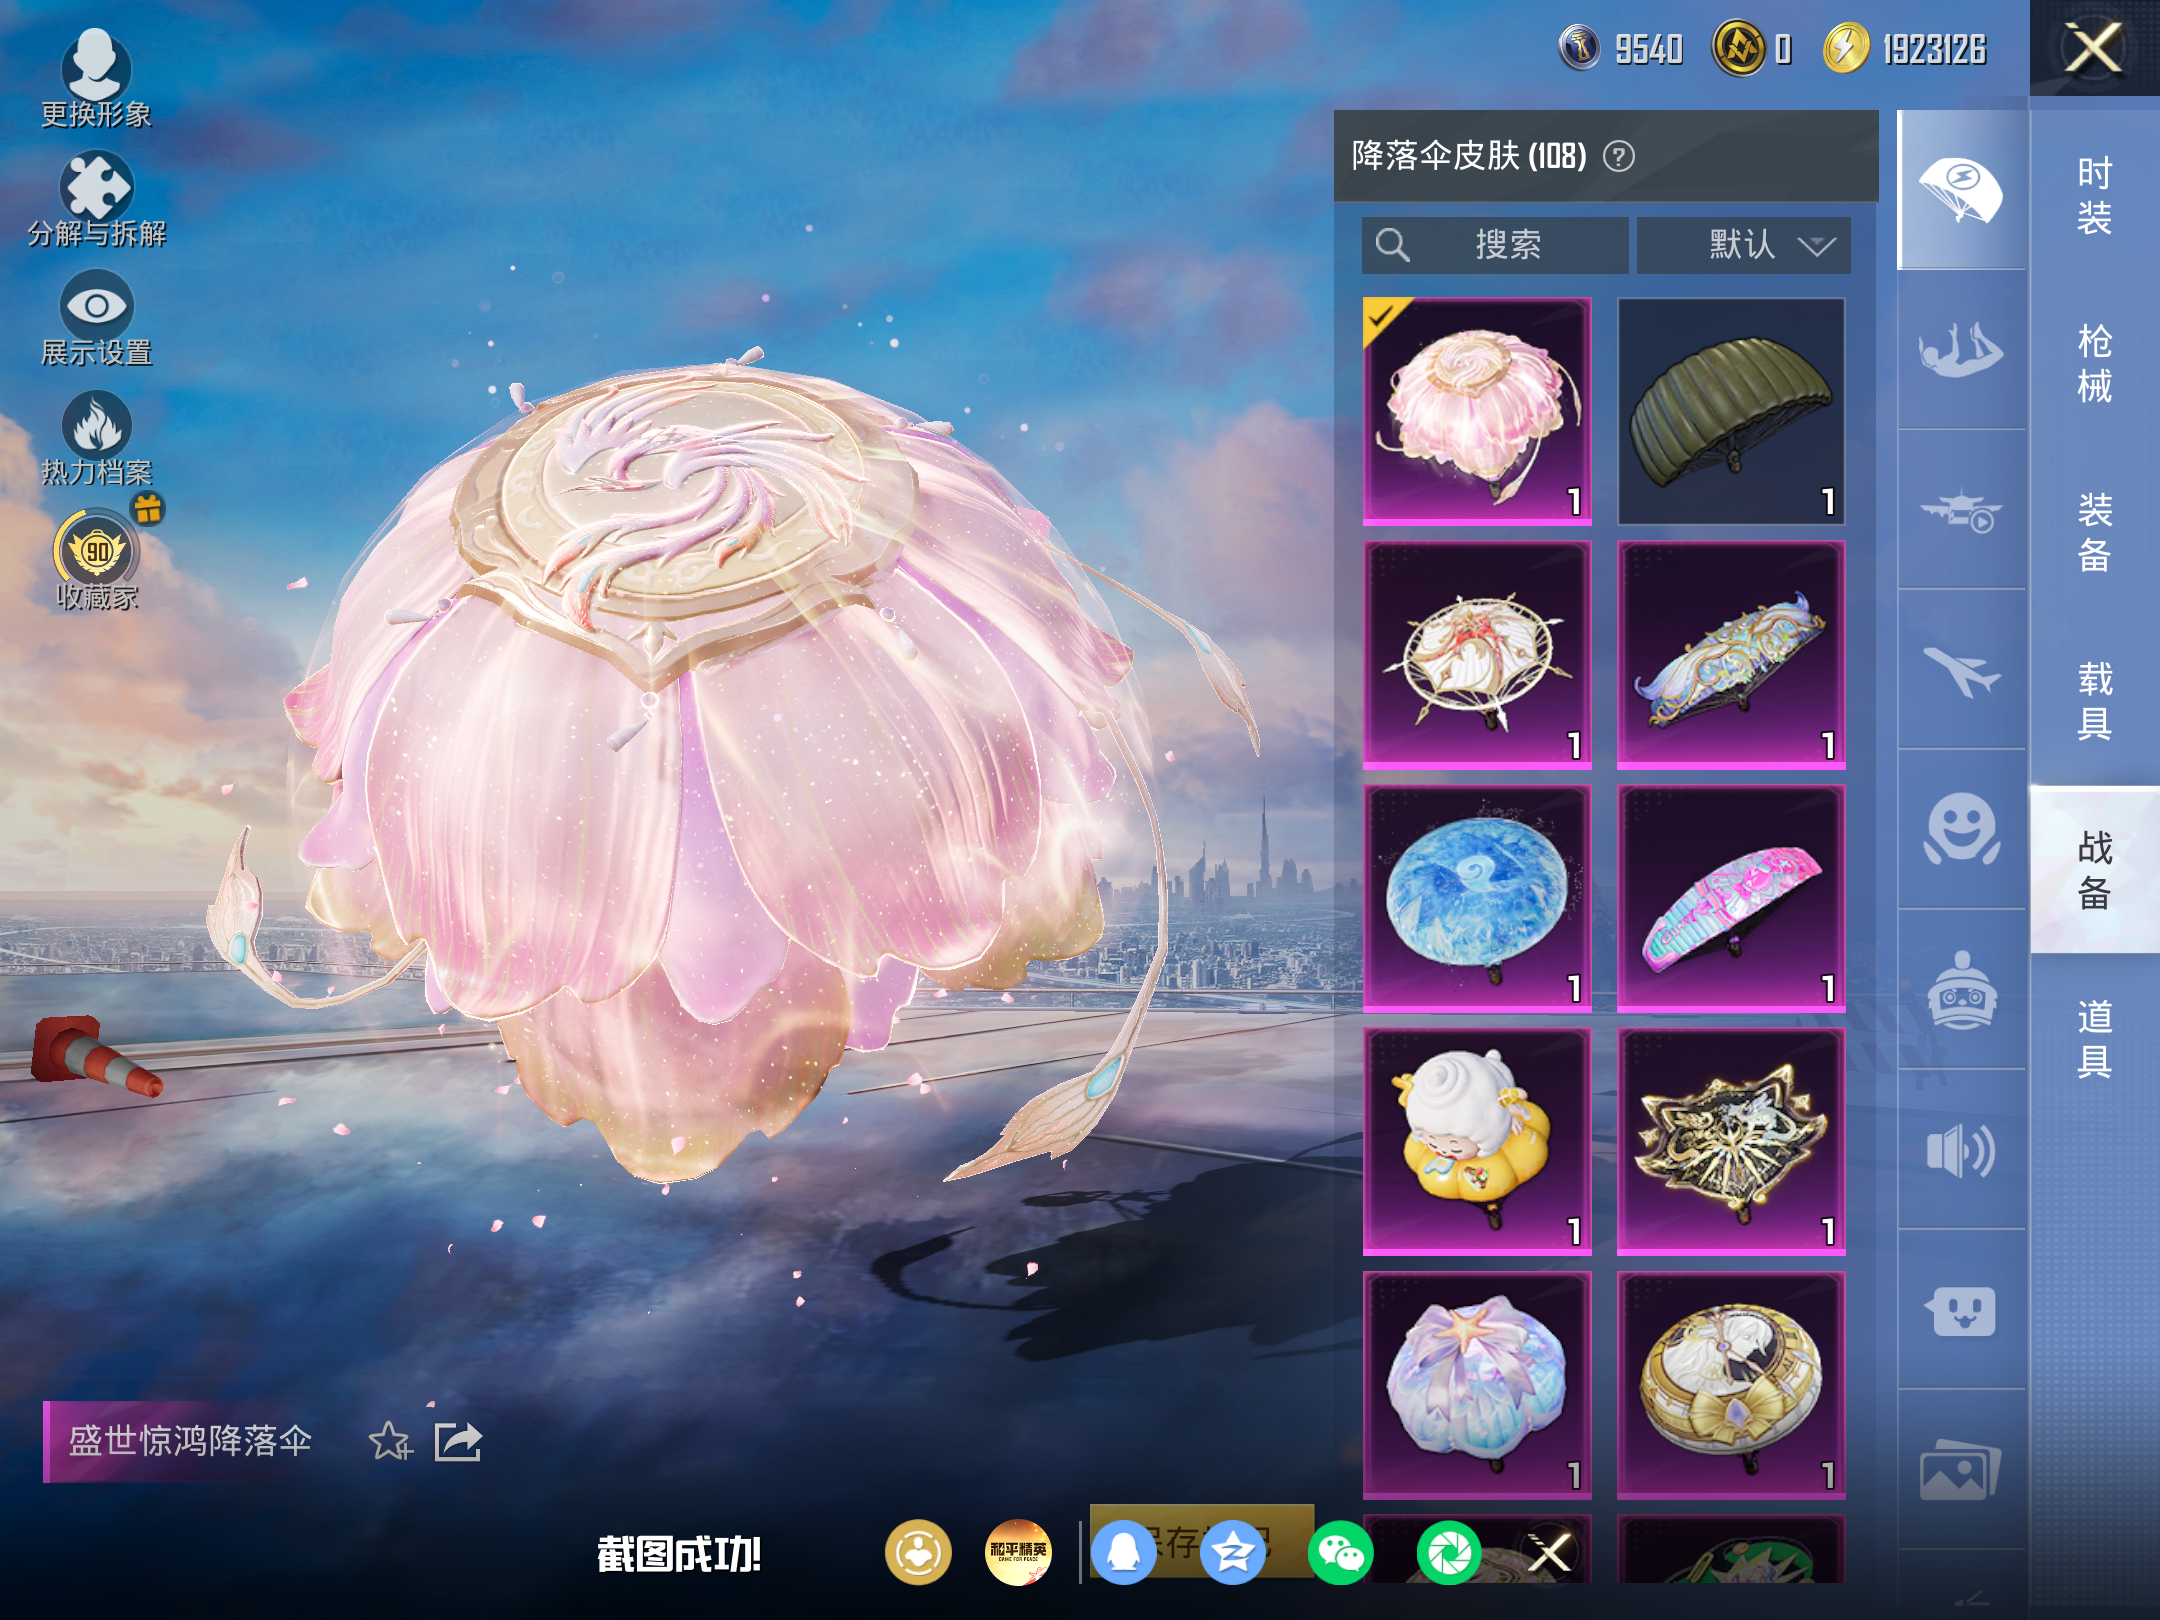
Task: Expand the 默认 sort dropdown
Action: [1743, 245]
